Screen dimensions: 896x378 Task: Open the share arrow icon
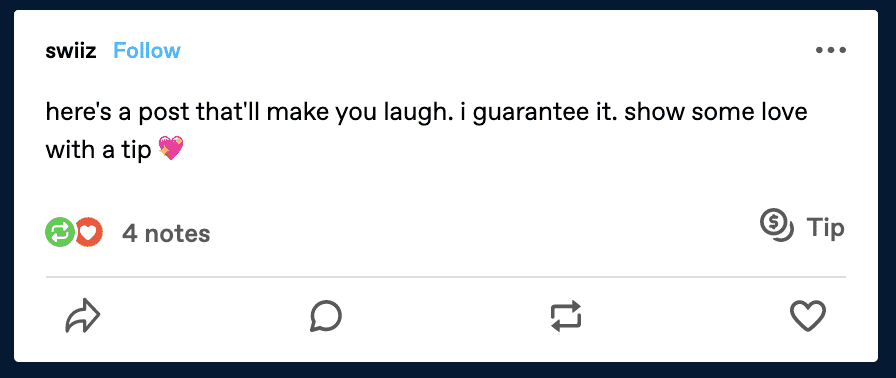[83, 315]
